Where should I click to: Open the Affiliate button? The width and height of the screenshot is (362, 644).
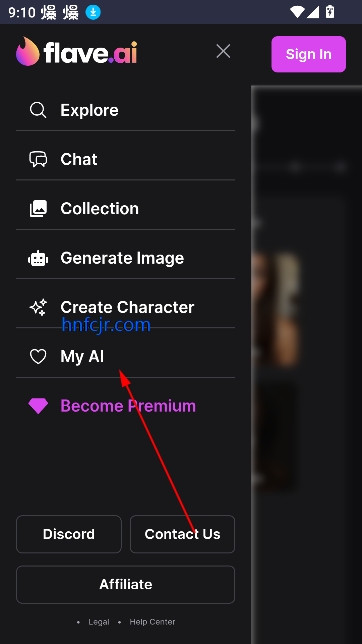[x=125, y=584]
